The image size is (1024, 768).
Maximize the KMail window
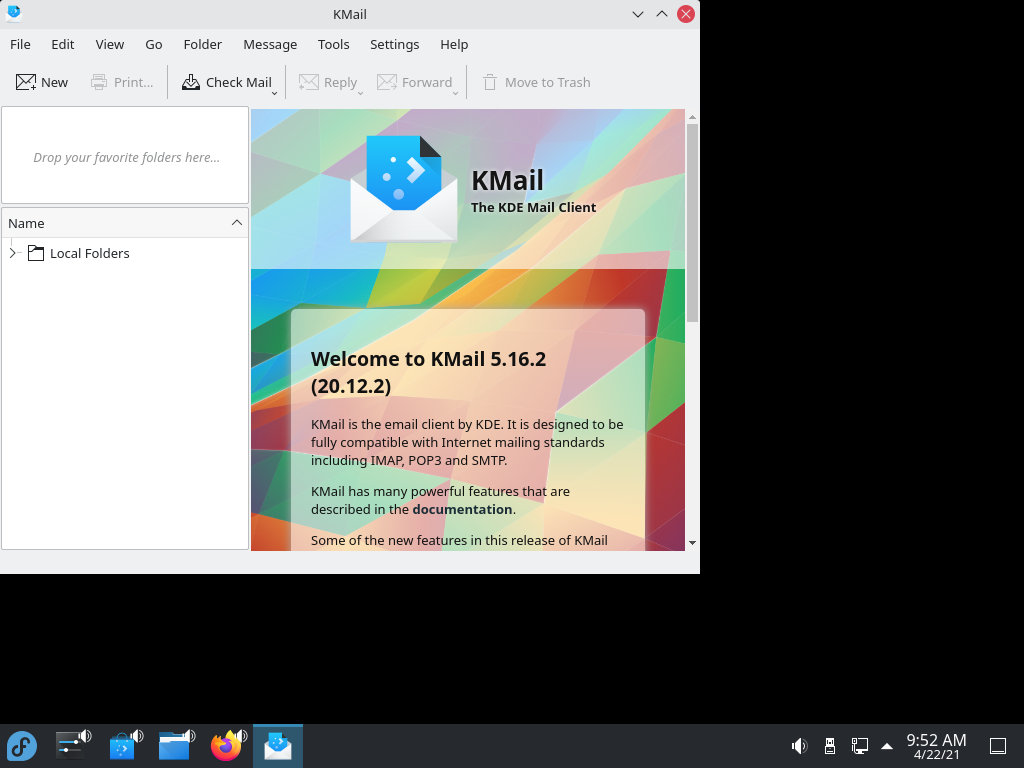[x=662, y=14]
